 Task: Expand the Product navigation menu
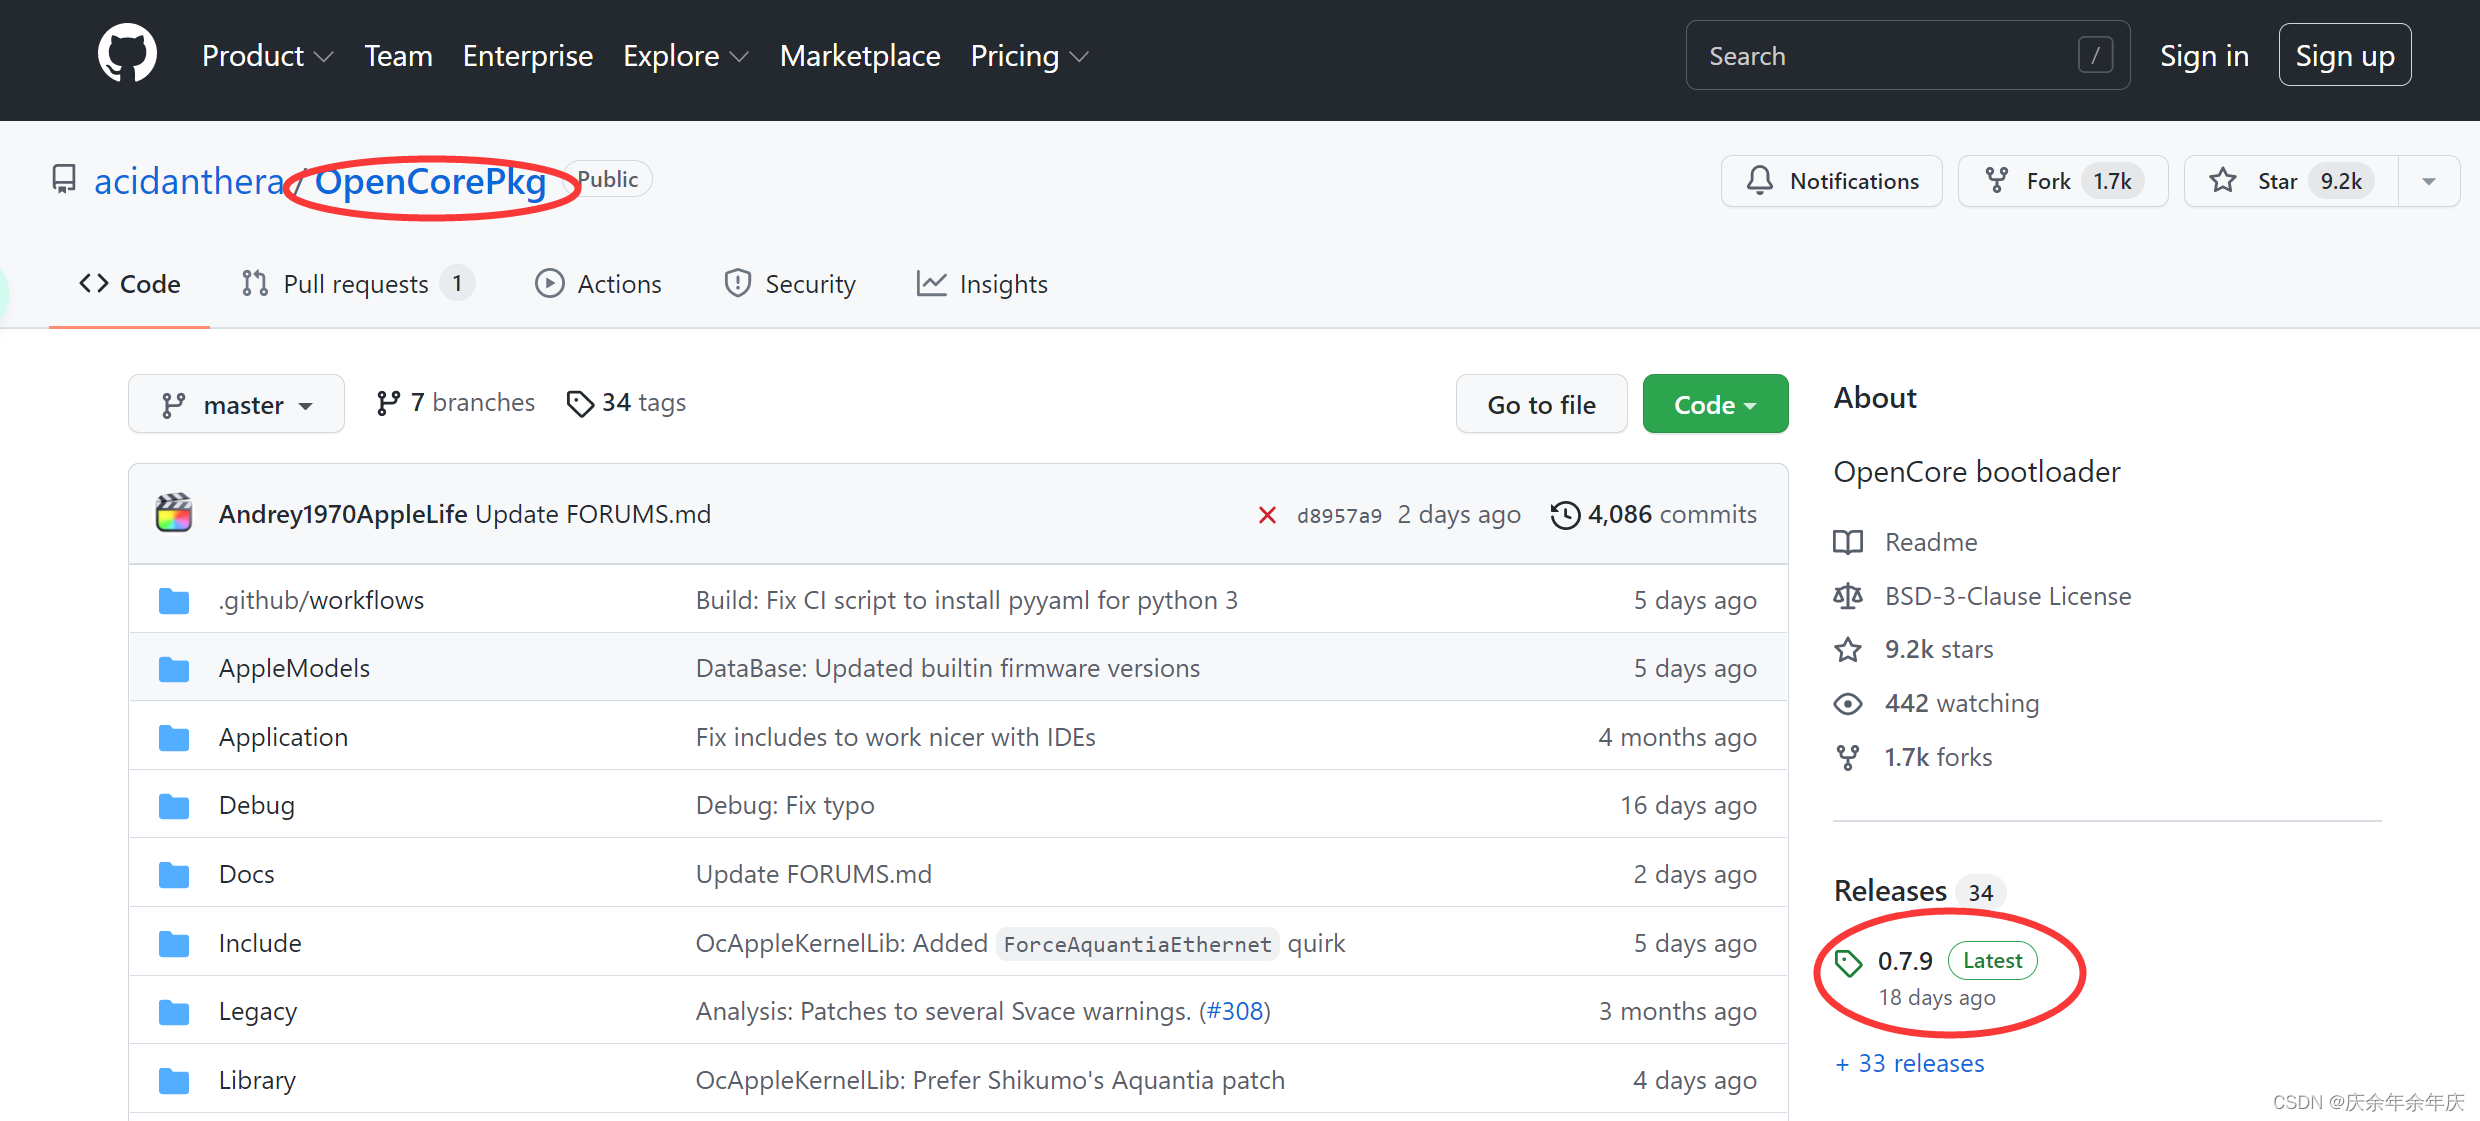266,56
